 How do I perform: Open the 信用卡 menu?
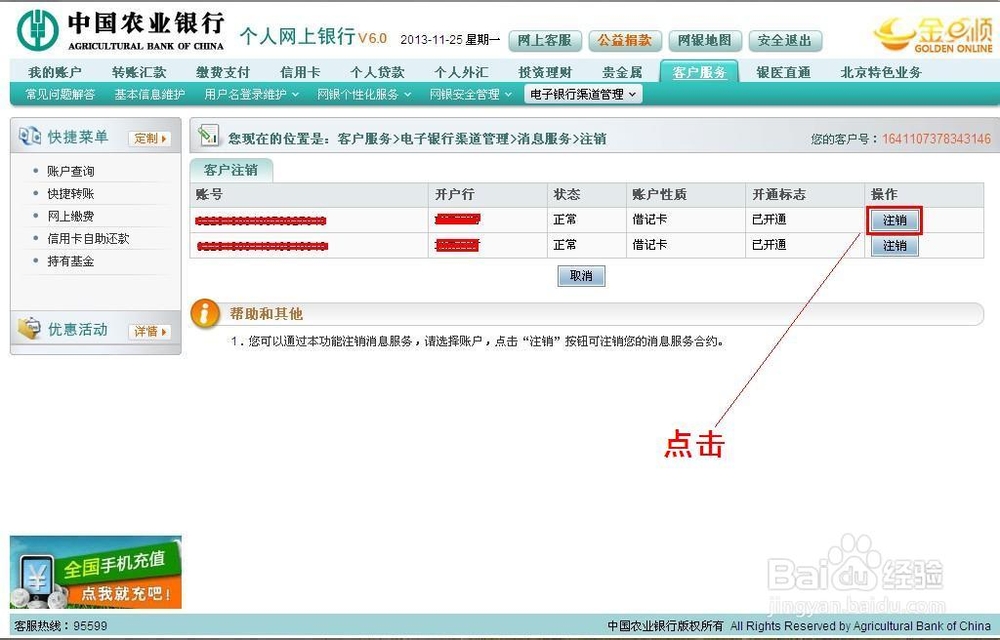(300, 71)
